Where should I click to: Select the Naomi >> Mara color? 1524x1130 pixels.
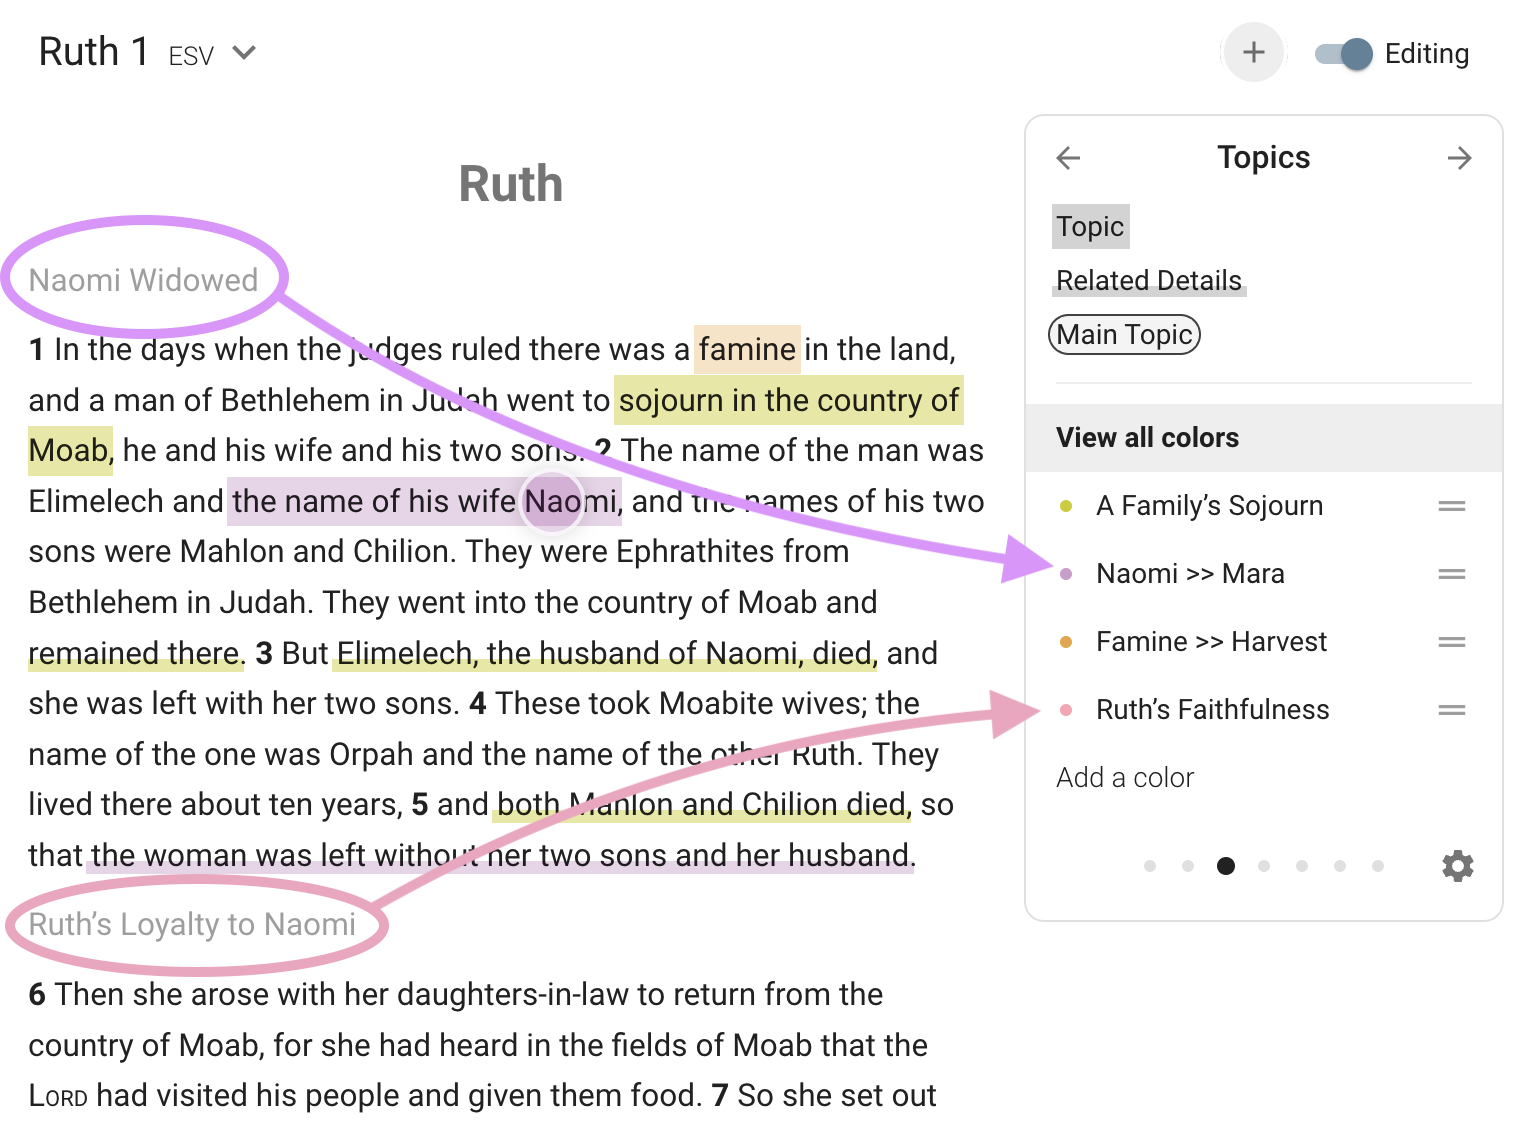pos(1190,574)
